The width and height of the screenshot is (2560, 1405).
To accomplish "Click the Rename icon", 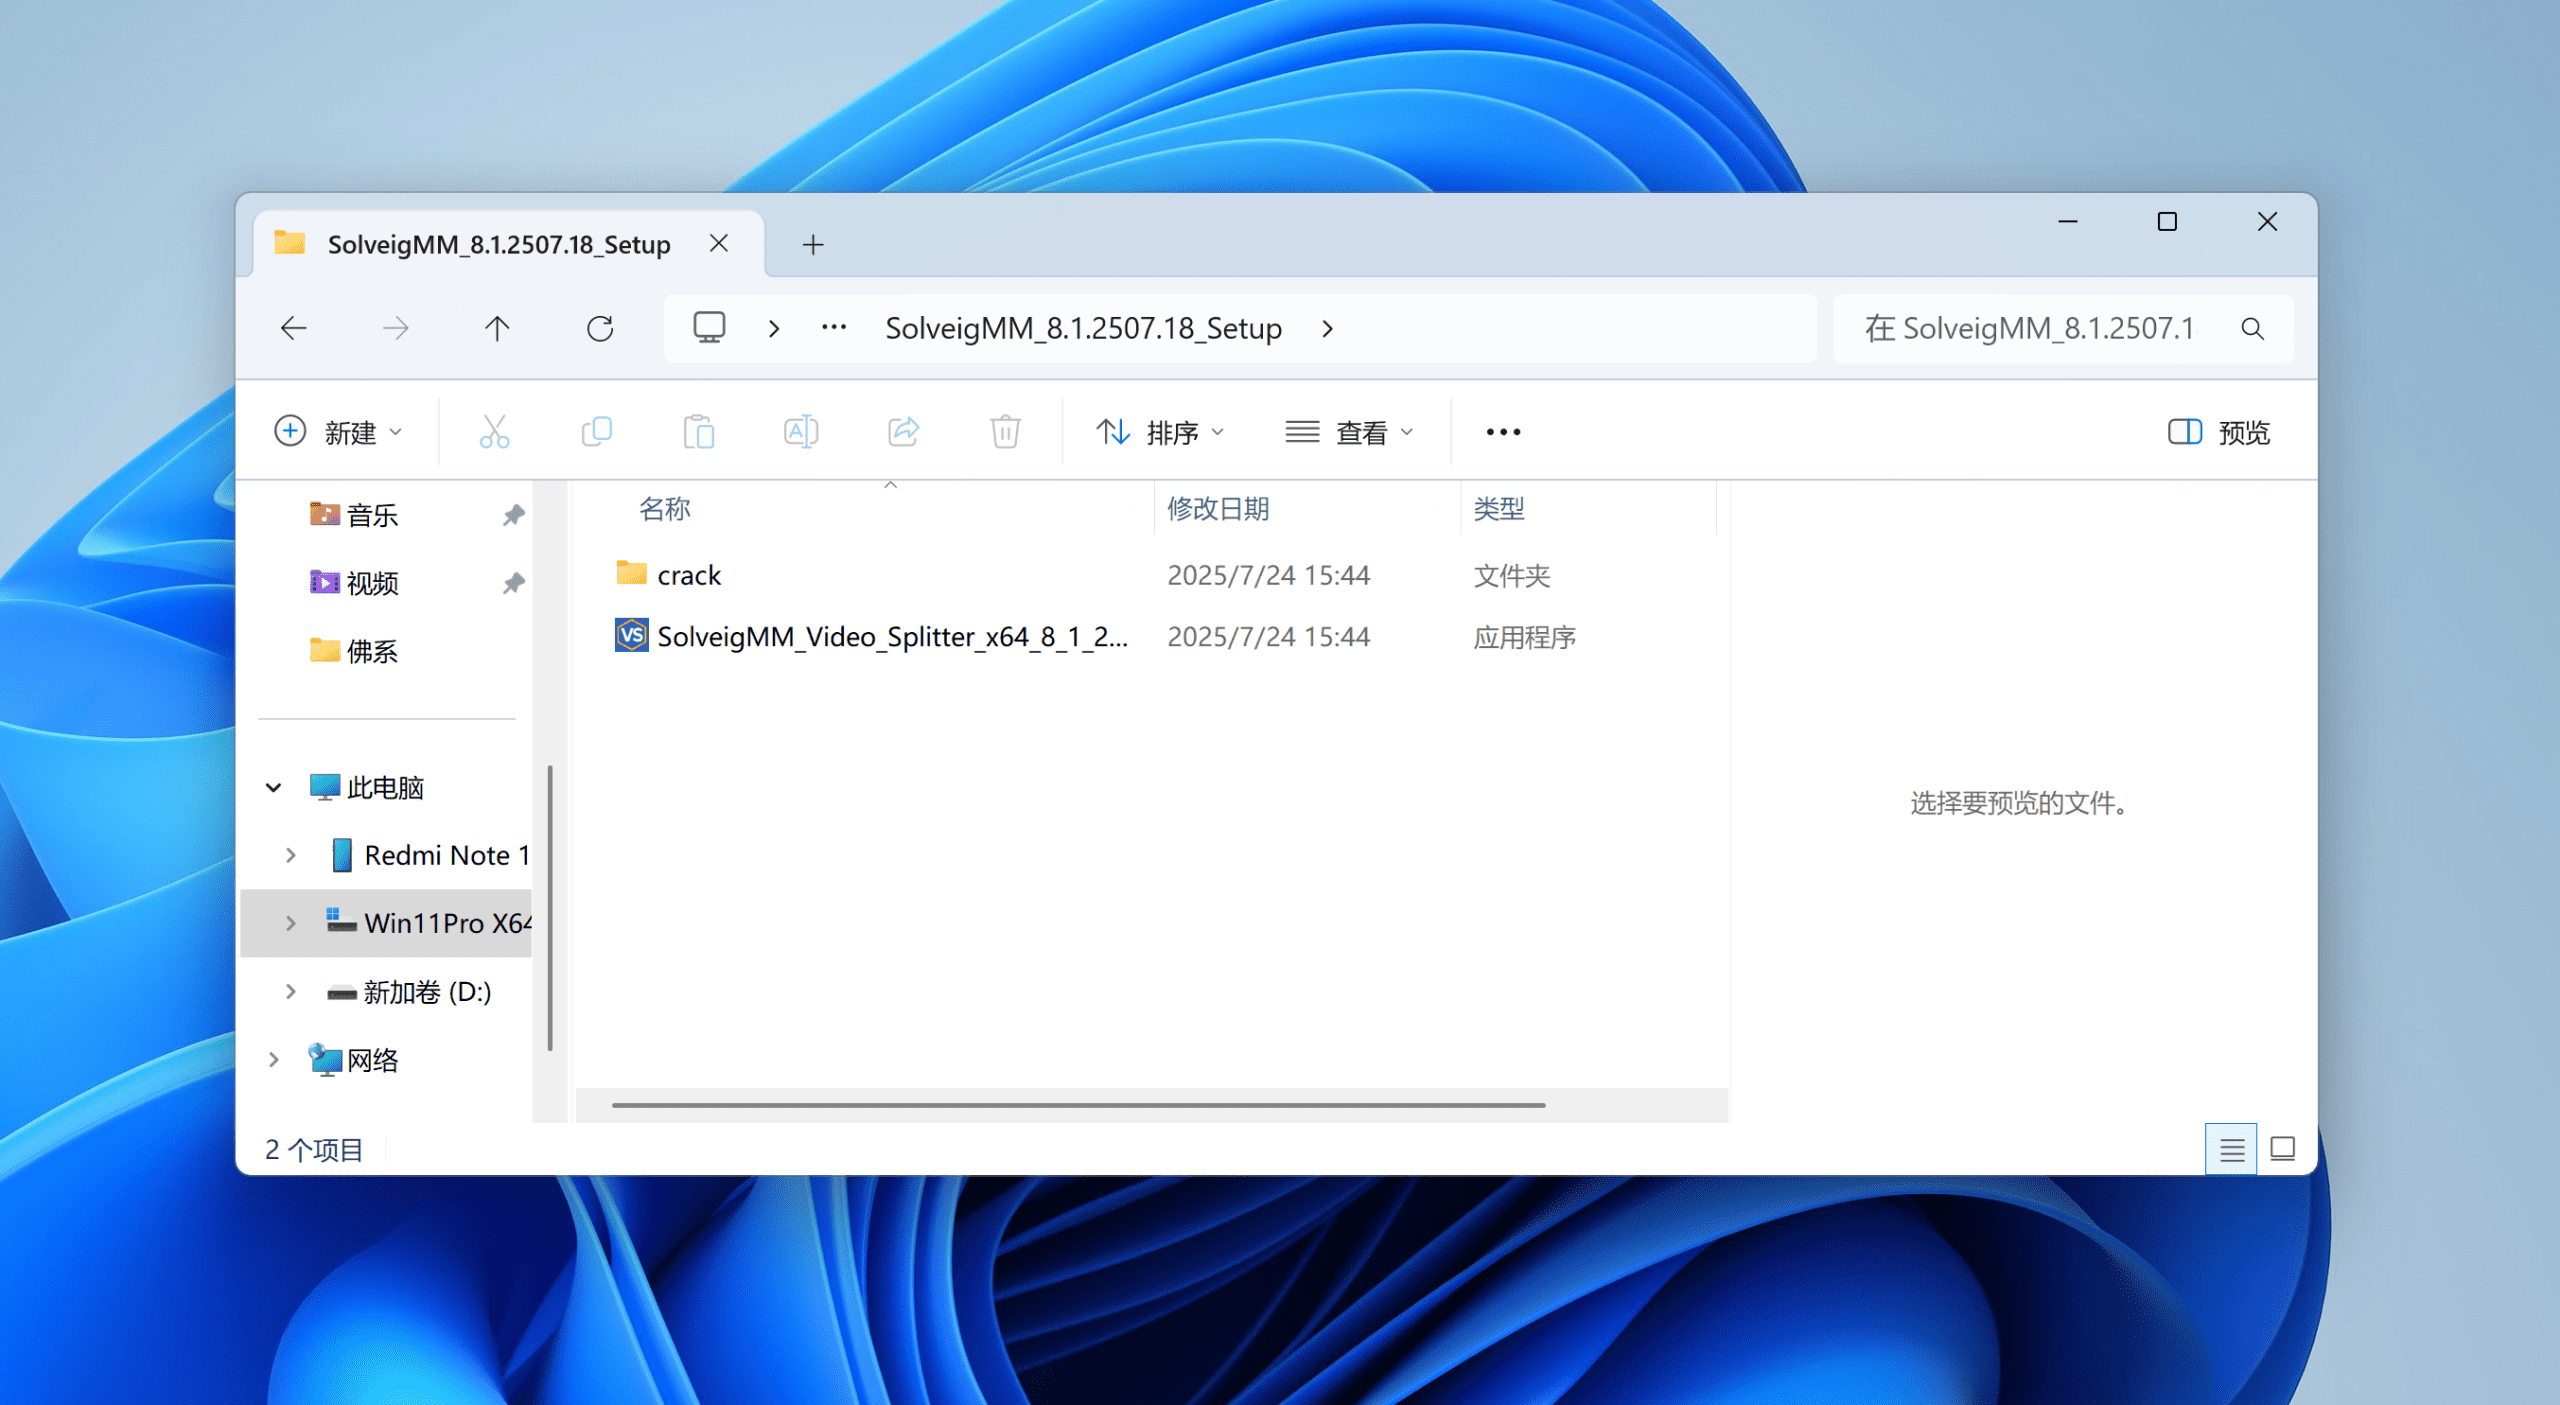I will tap(801, 432).
